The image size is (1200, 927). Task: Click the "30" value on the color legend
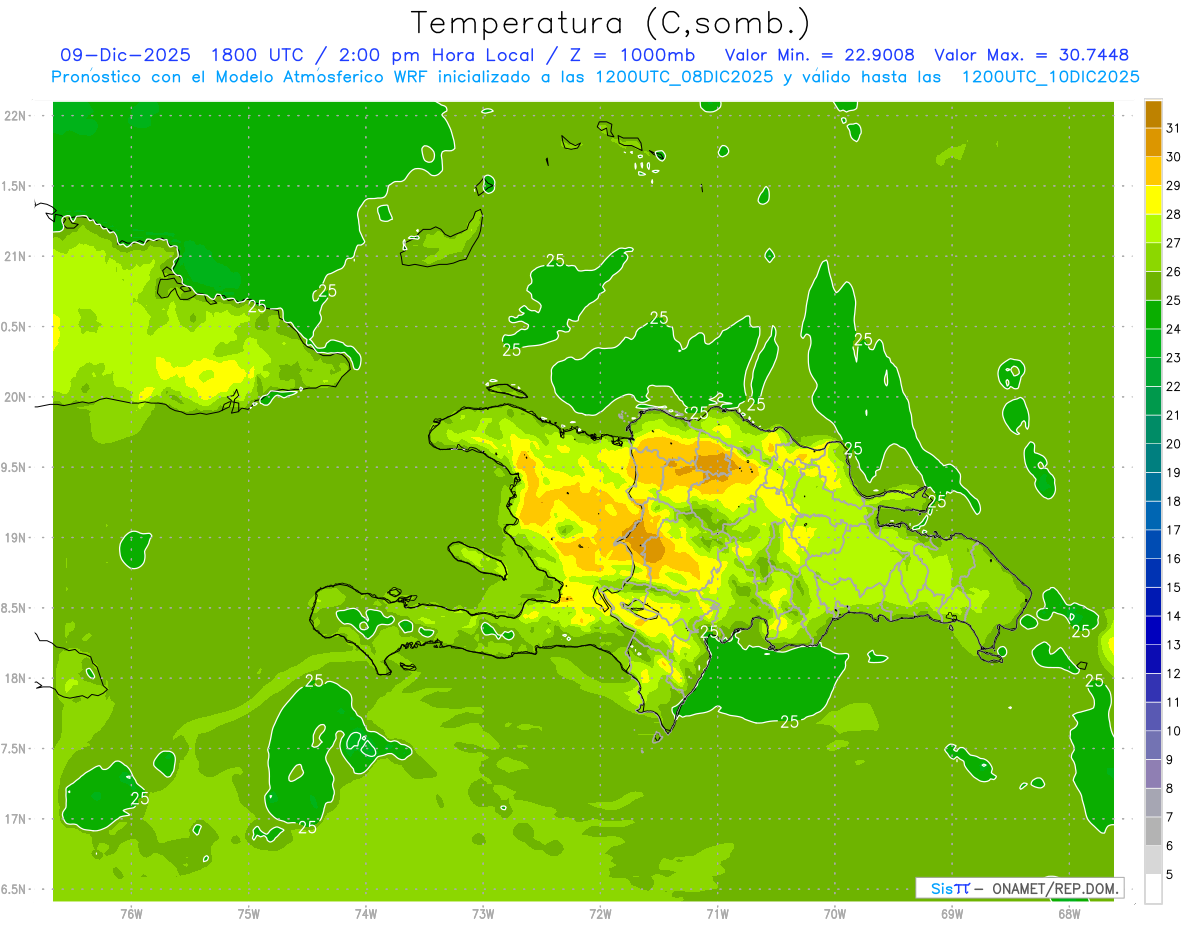pos(1174,157)
